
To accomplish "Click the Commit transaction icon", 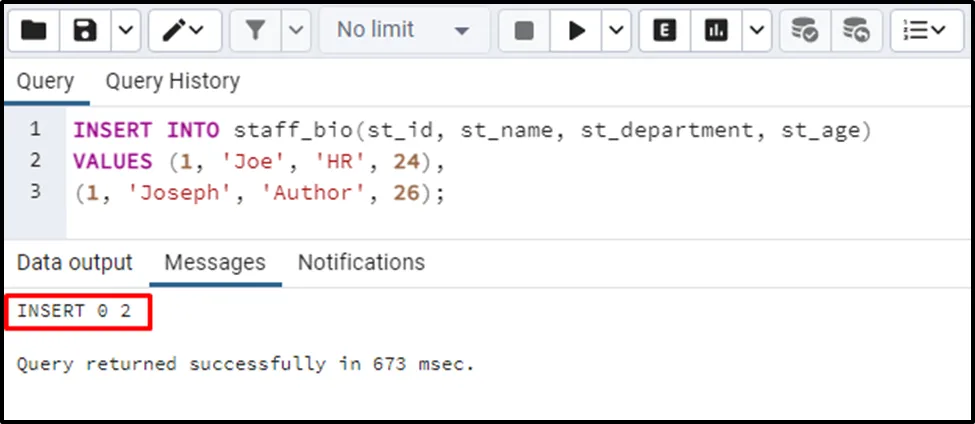I will (805, 31).
